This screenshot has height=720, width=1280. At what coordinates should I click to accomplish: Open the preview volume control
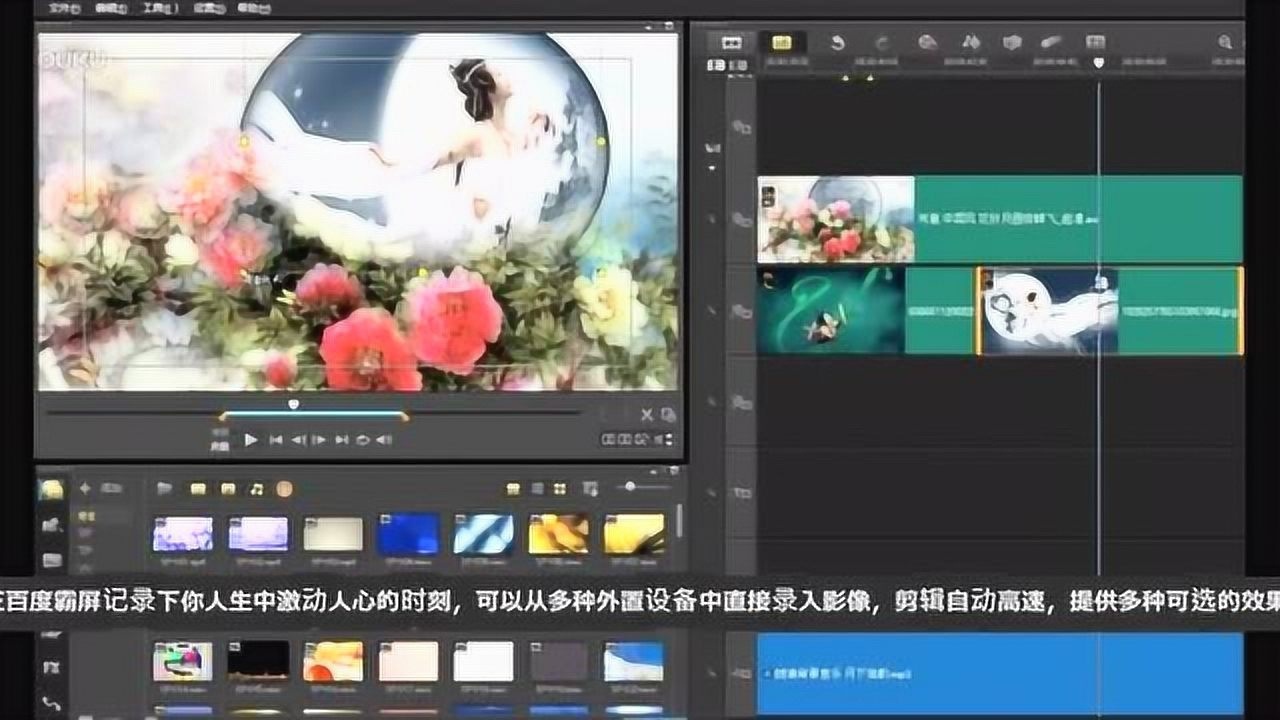[x=384, y=439]
